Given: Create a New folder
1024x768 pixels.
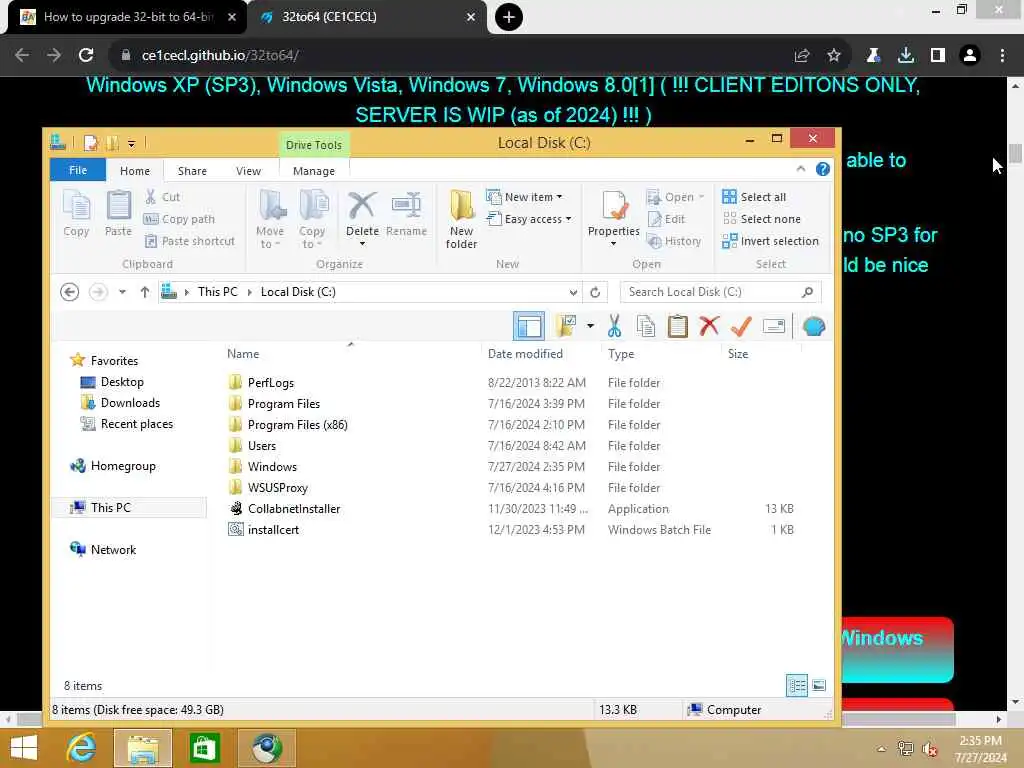Looking at the screenshot, I should [x=462, y=219].
